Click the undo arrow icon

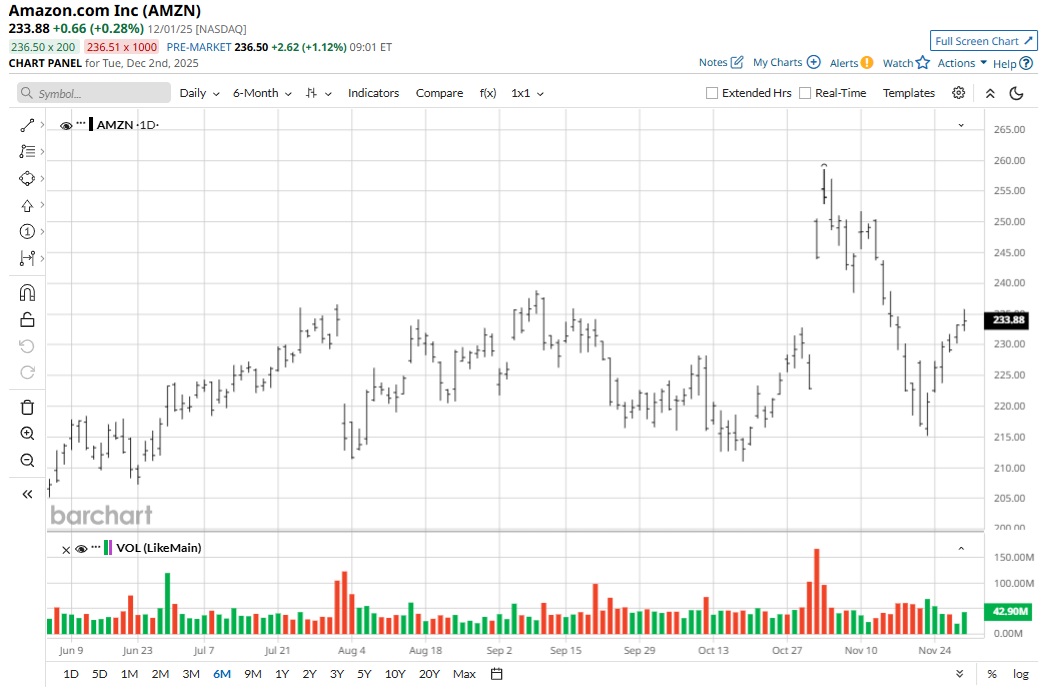coord(27,346)
